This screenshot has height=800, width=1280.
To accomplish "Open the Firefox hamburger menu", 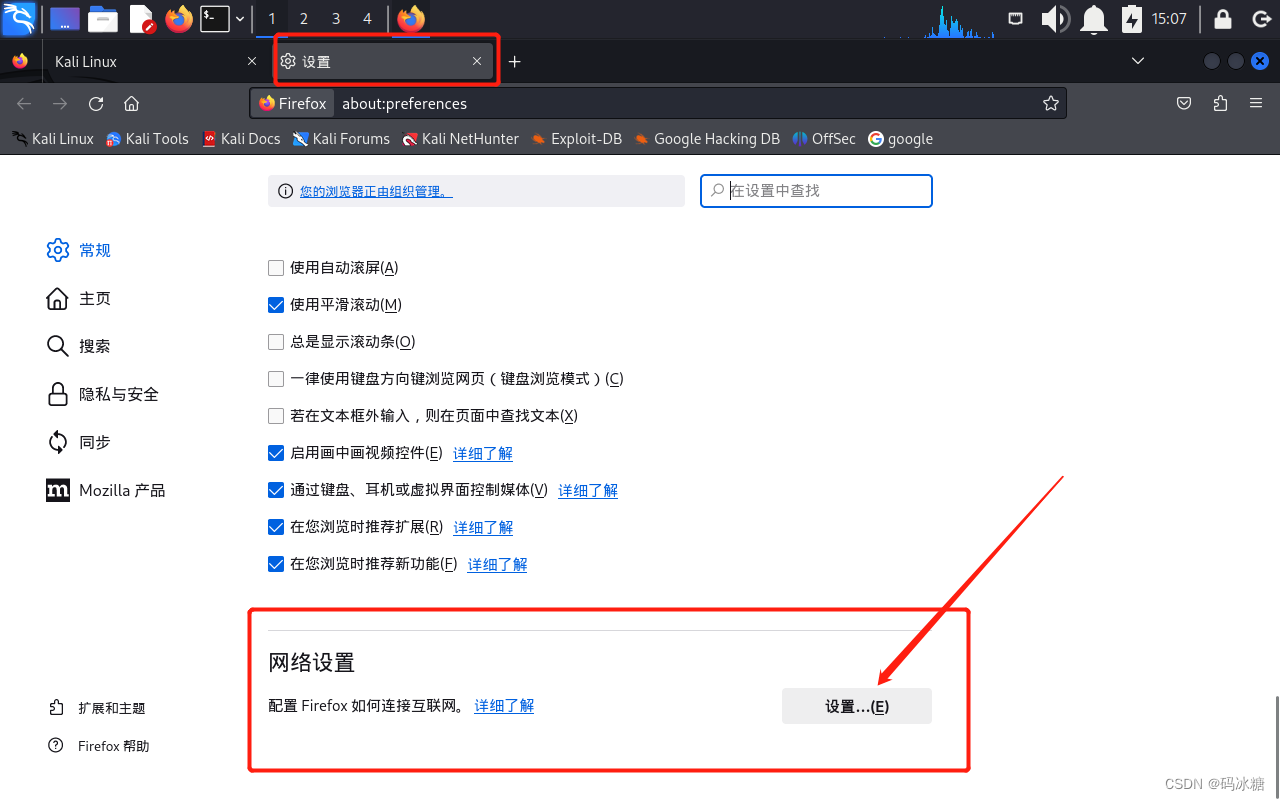I will 1256,103.
